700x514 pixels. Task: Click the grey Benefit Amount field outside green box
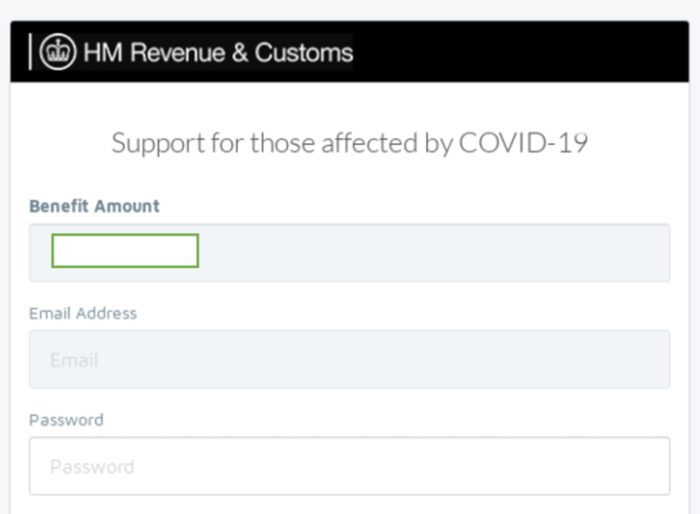(x=433, y=253)
